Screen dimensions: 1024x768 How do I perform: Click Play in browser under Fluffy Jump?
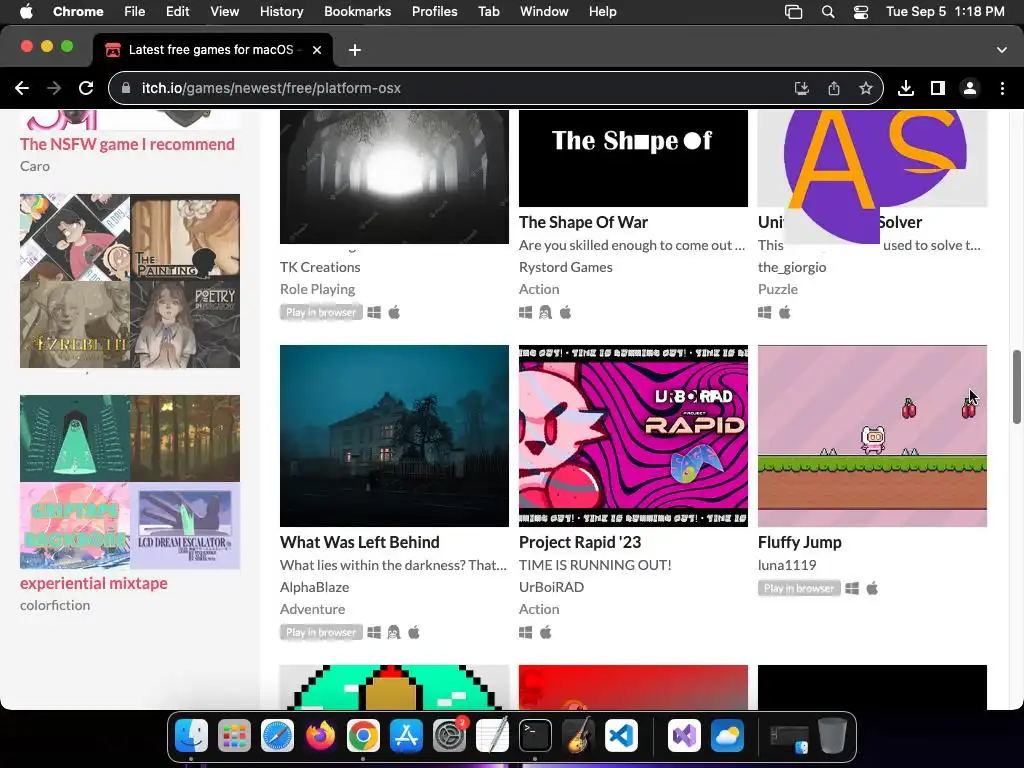[799, 588]
